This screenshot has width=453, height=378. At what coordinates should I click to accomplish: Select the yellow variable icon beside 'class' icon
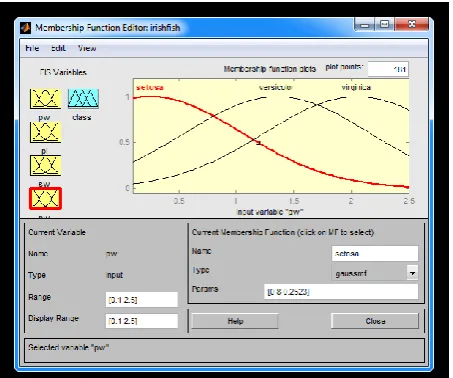[x=45, y=99]
